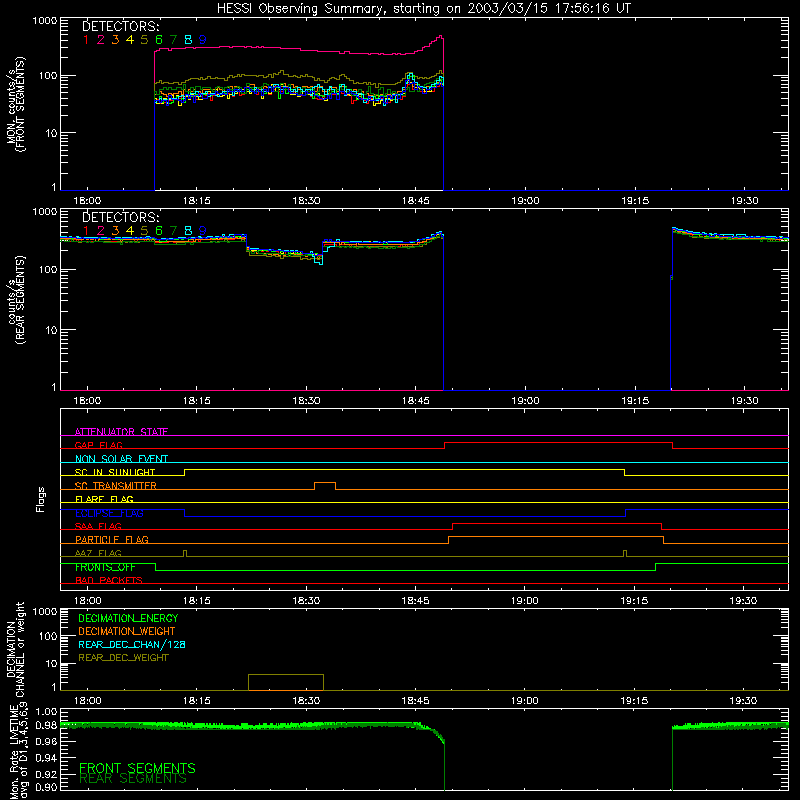Click the SAA_FLAG label
This screenshot has height=800, width=800.
click(x=98, y=526)
